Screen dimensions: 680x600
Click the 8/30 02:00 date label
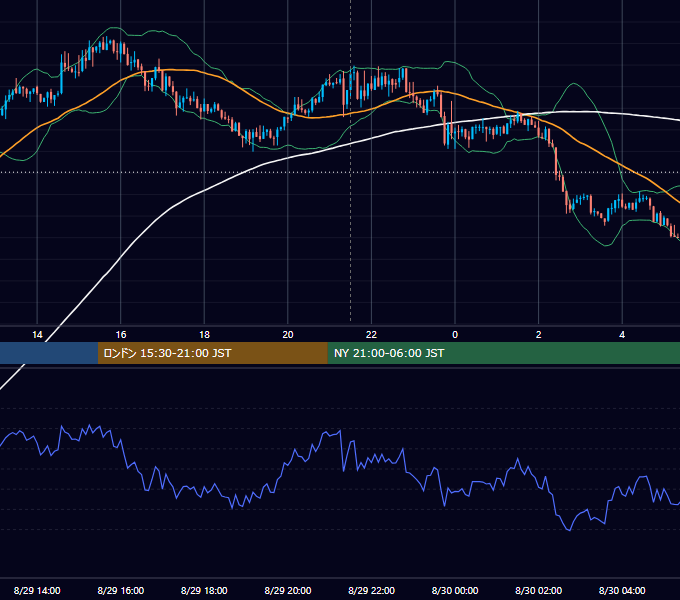pos(539,590)
